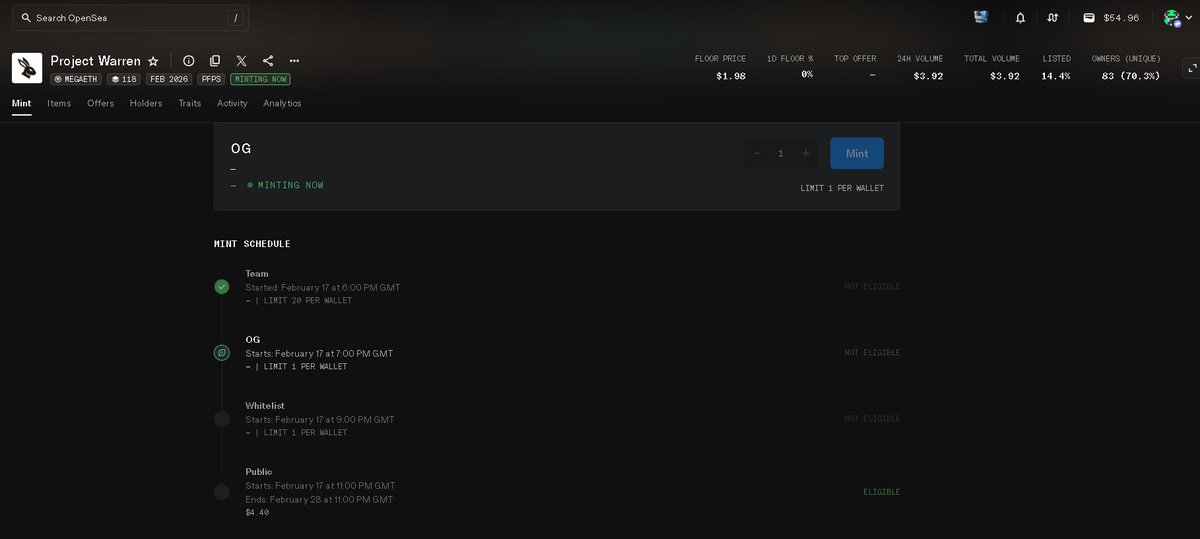Click the MEGAETH chain badge

click(x=76, y=79)
